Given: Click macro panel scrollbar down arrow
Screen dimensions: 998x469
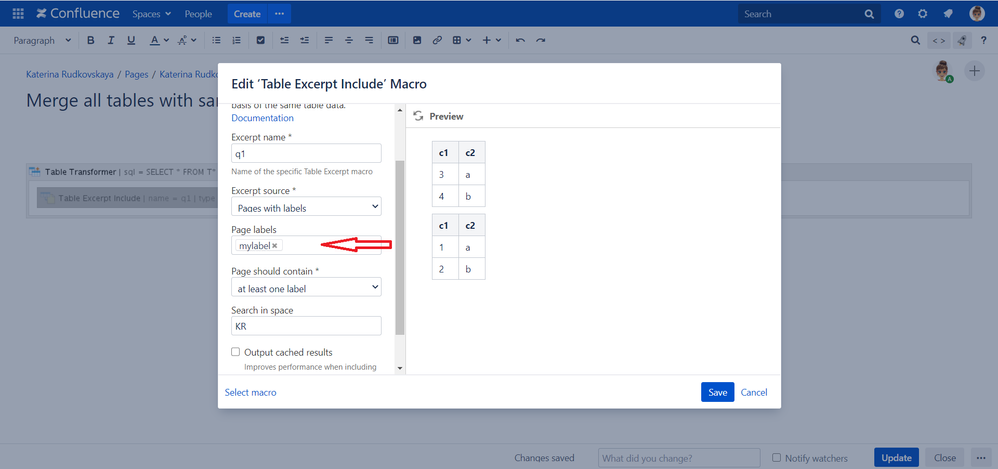Looking at the screenshot, I should [400, 368].
